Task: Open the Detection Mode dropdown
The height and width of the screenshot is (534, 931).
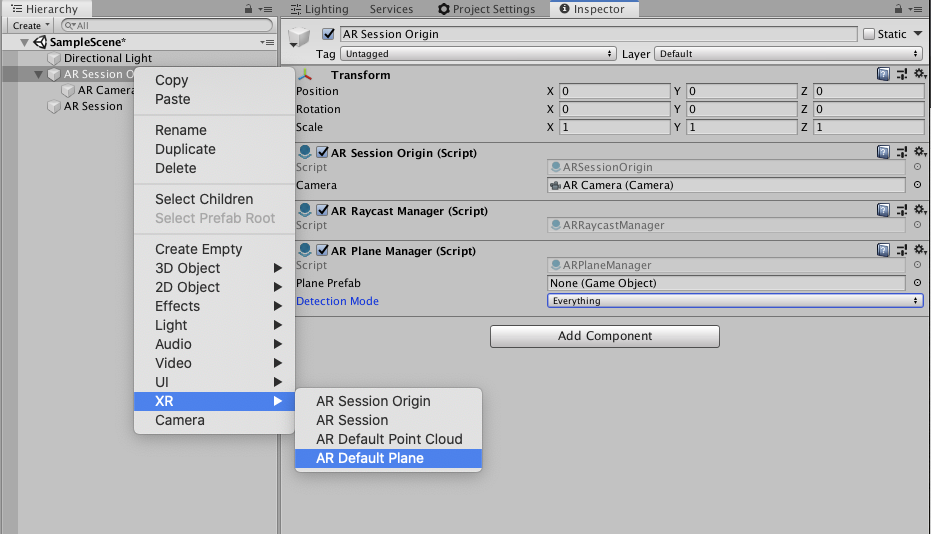Action: [735, 301]
